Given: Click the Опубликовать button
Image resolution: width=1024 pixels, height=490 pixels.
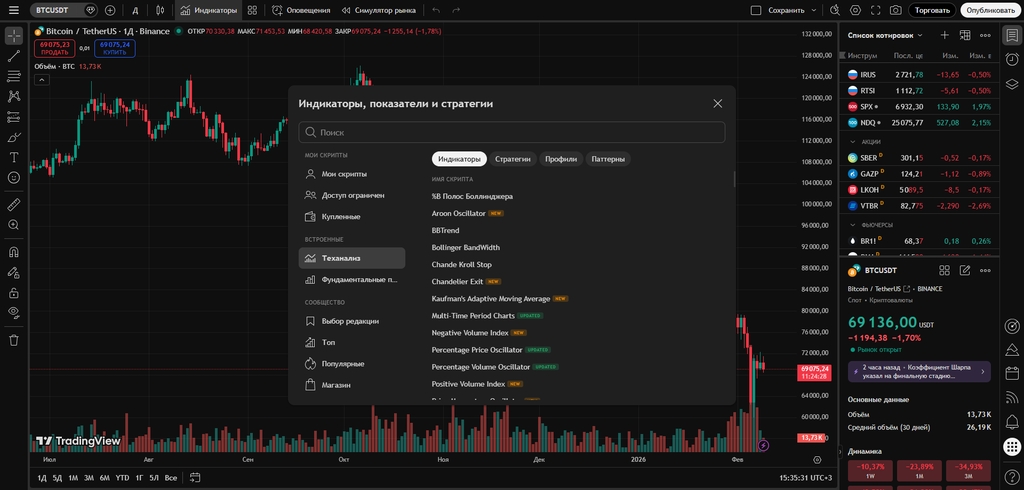Looking at the screenshot, I should (x=991, y=10).
